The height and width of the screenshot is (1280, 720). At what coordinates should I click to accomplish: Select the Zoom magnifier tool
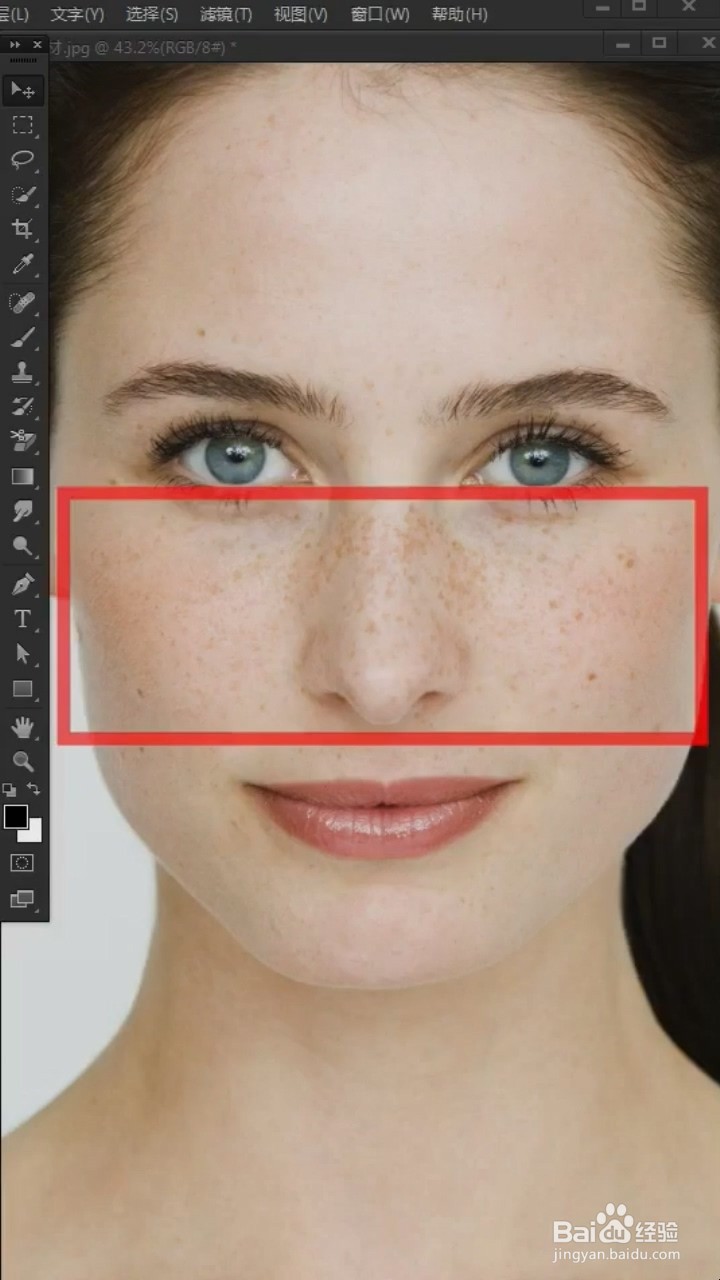[x=22, y=761]
